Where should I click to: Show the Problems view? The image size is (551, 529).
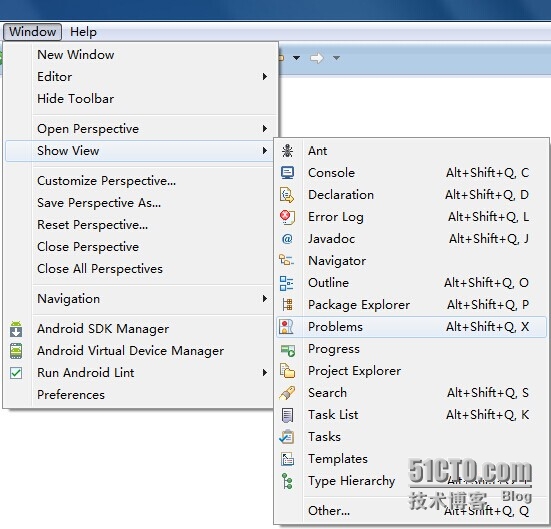point(411,327)
